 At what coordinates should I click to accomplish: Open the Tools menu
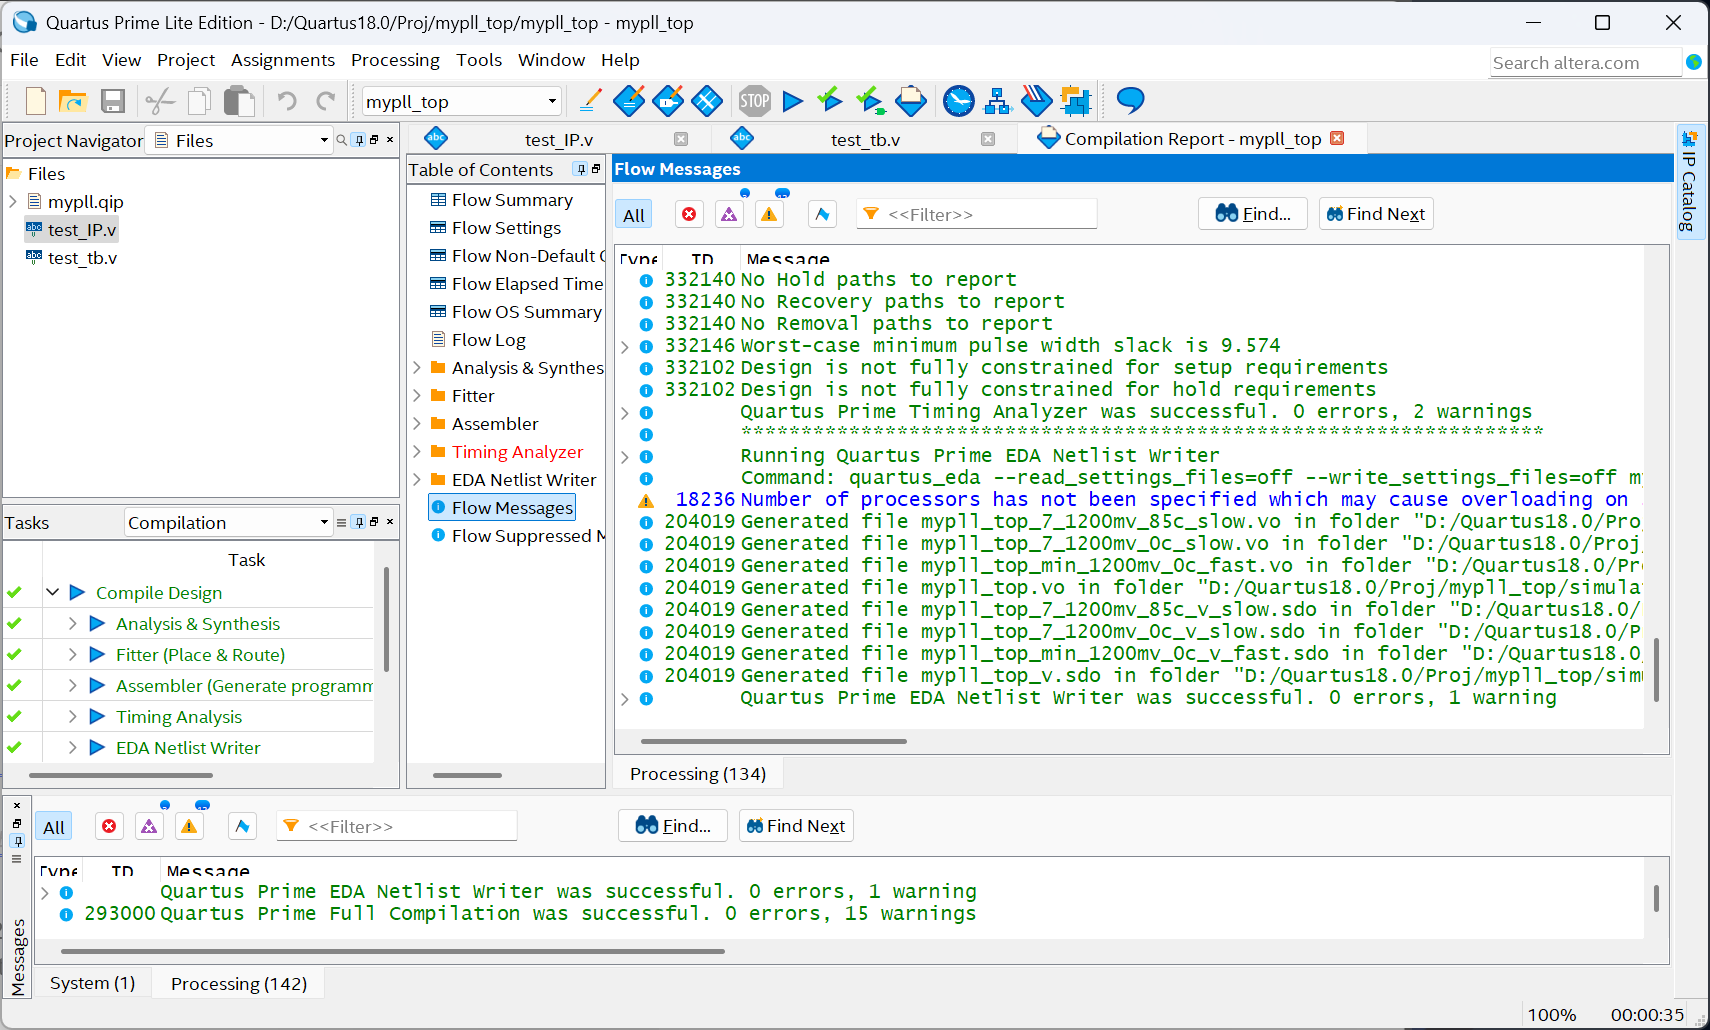(x=479, y=60)
